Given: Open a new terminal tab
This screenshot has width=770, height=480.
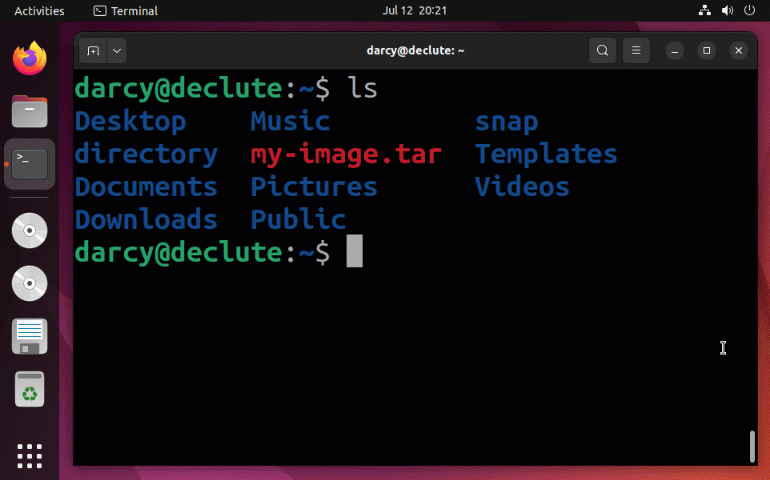Looking at the screenshot, I should click(93, 50).
